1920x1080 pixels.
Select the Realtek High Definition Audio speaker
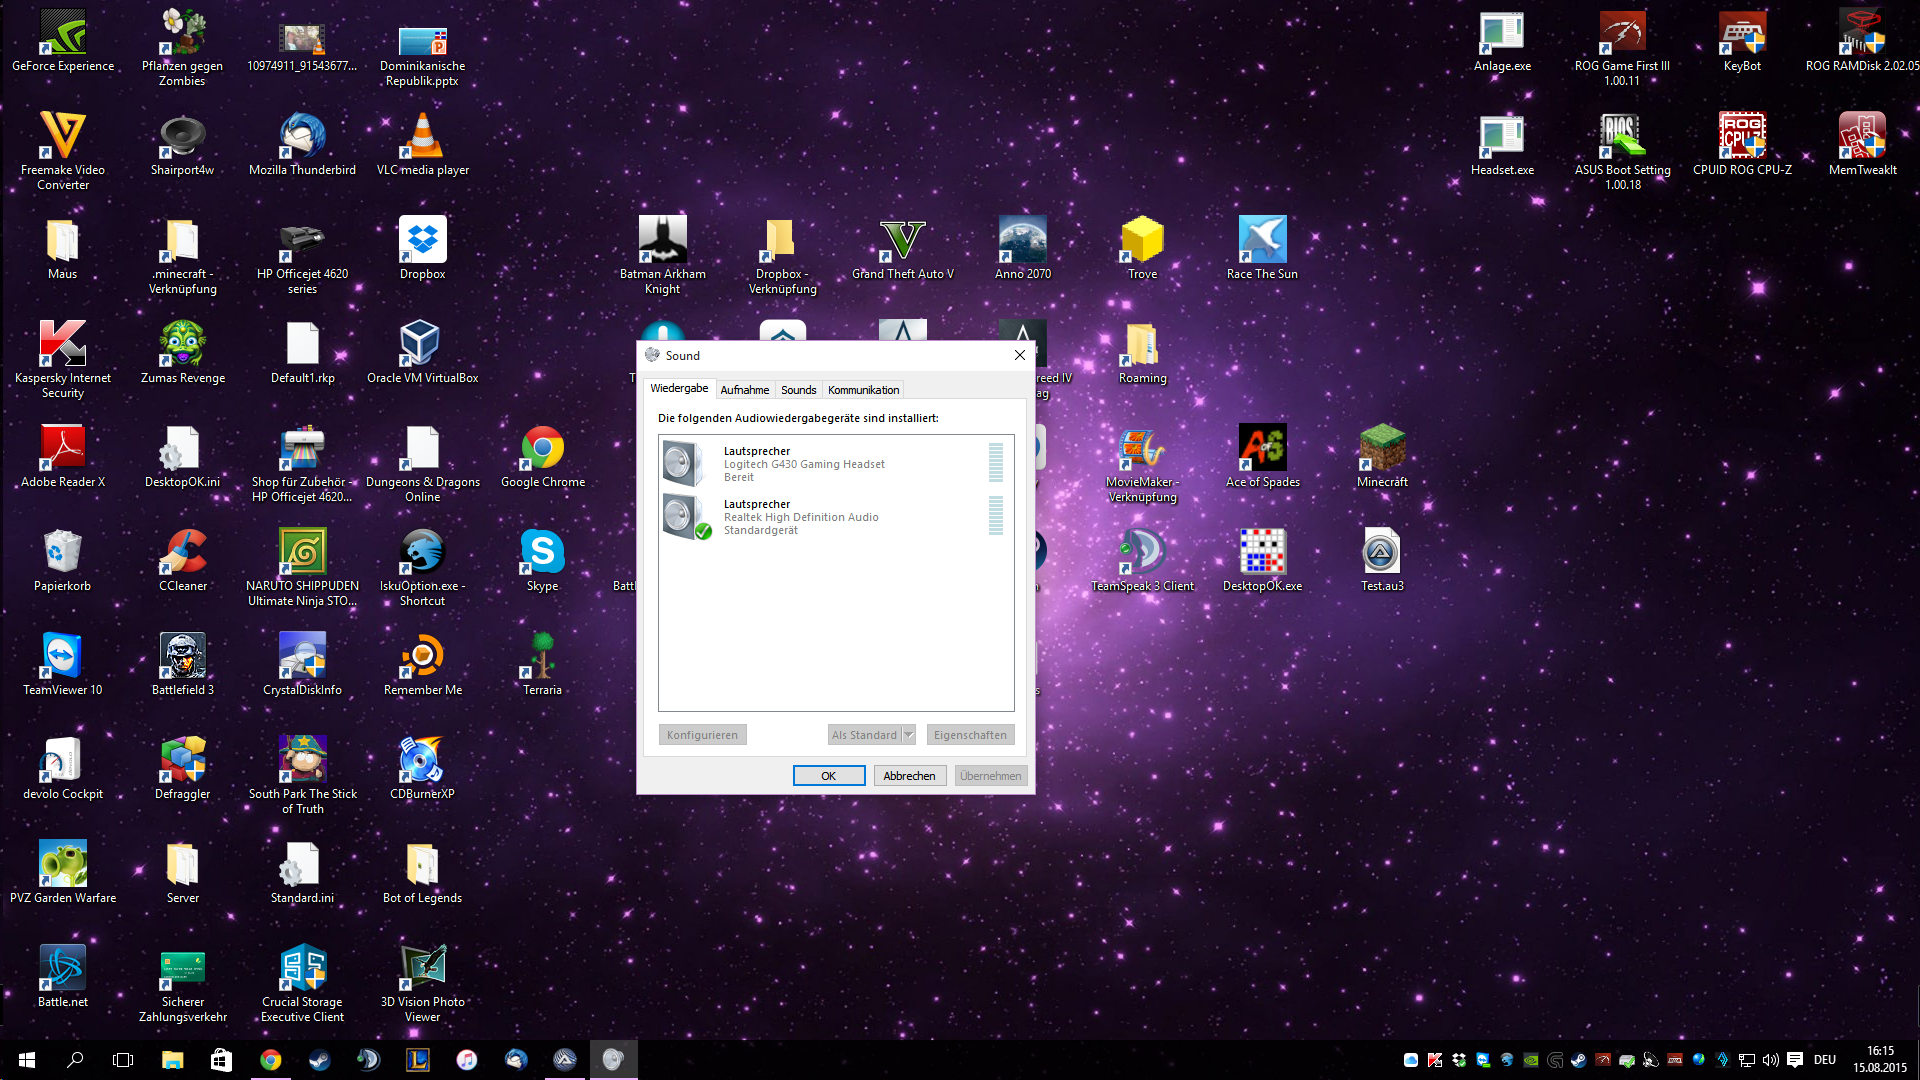801,517
